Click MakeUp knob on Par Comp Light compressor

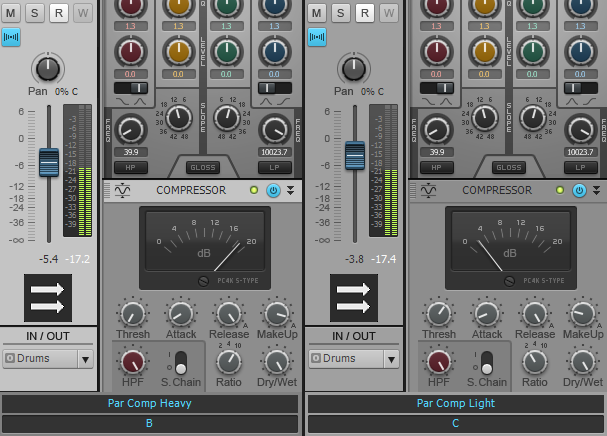pos(583,314)
